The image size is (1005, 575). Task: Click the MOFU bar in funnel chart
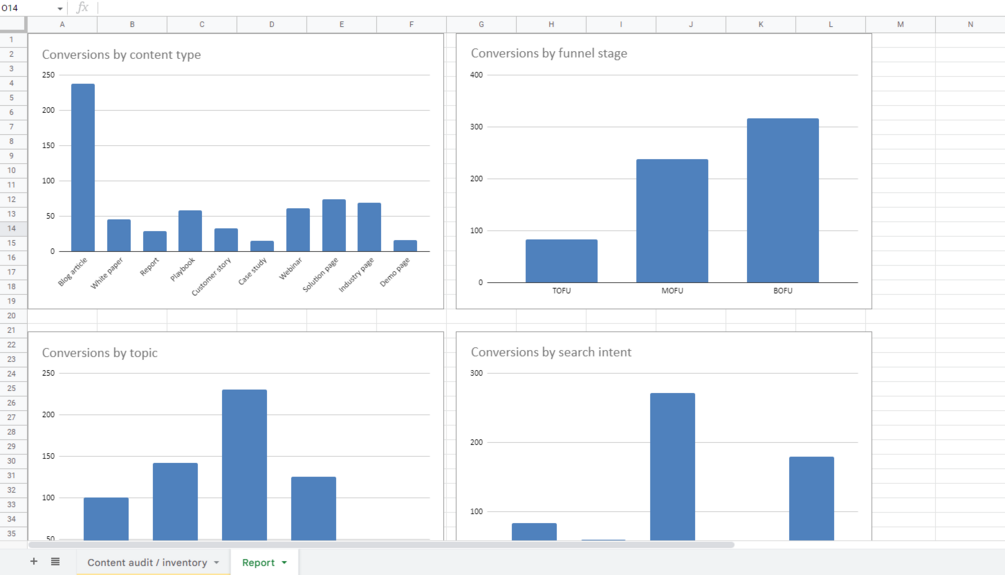[672, 221]
